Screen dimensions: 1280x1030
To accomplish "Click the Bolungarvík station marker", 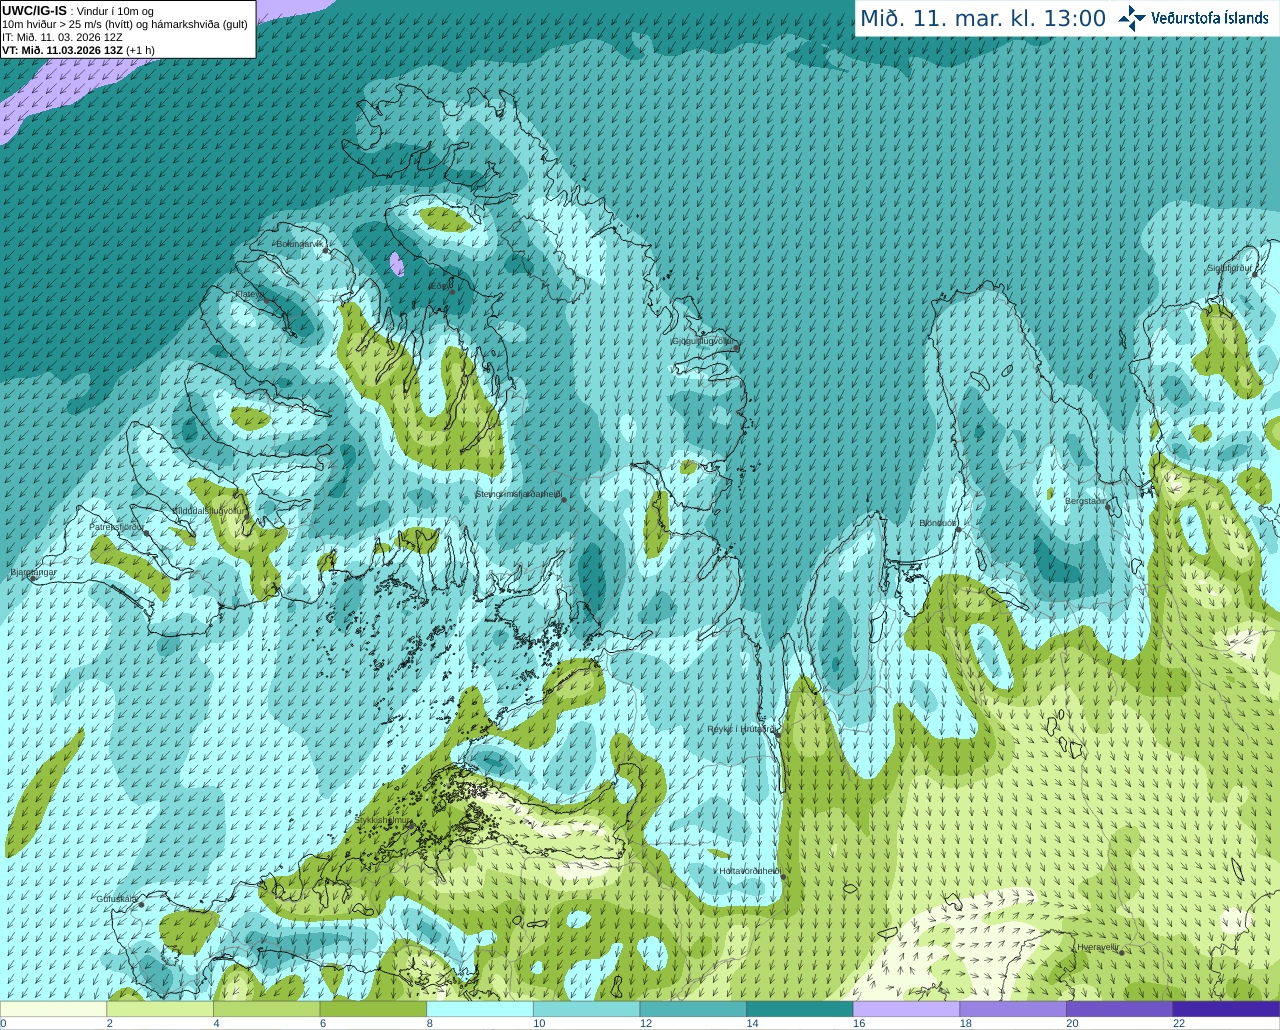I will click(x=326, y=250).
